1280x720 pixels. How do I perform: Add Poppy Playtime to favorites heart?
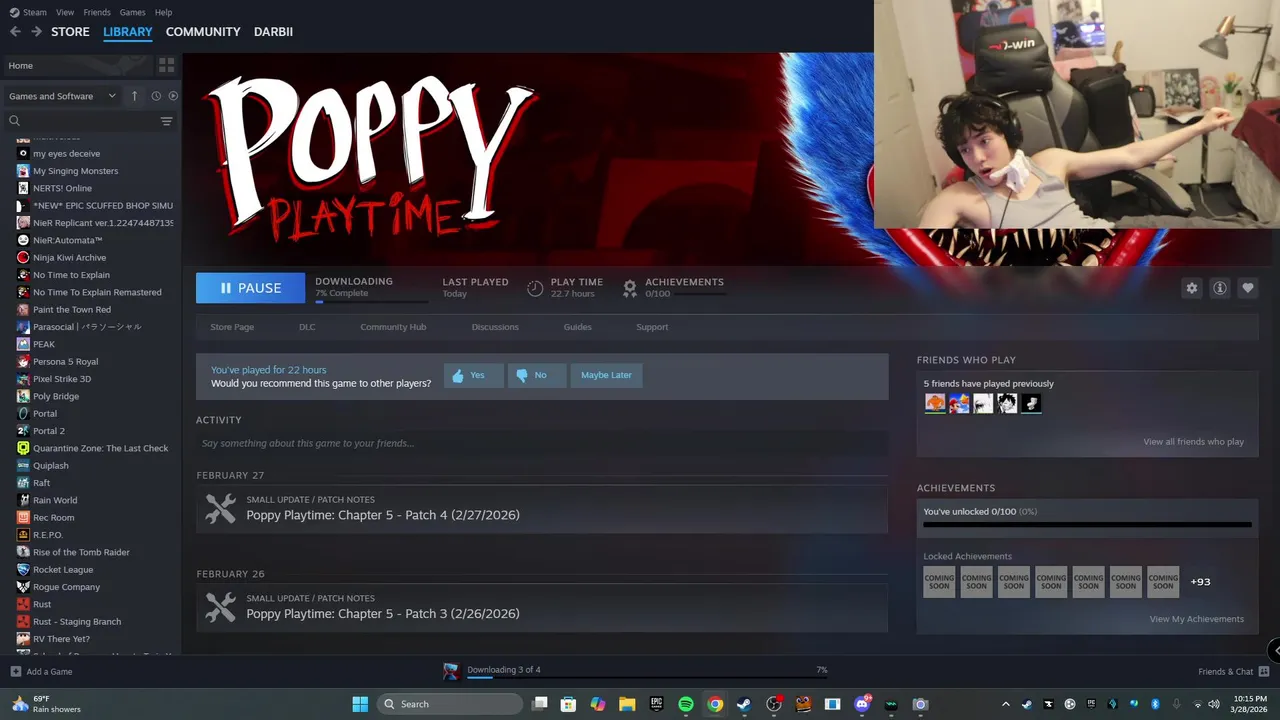[x=1248, y=288]
